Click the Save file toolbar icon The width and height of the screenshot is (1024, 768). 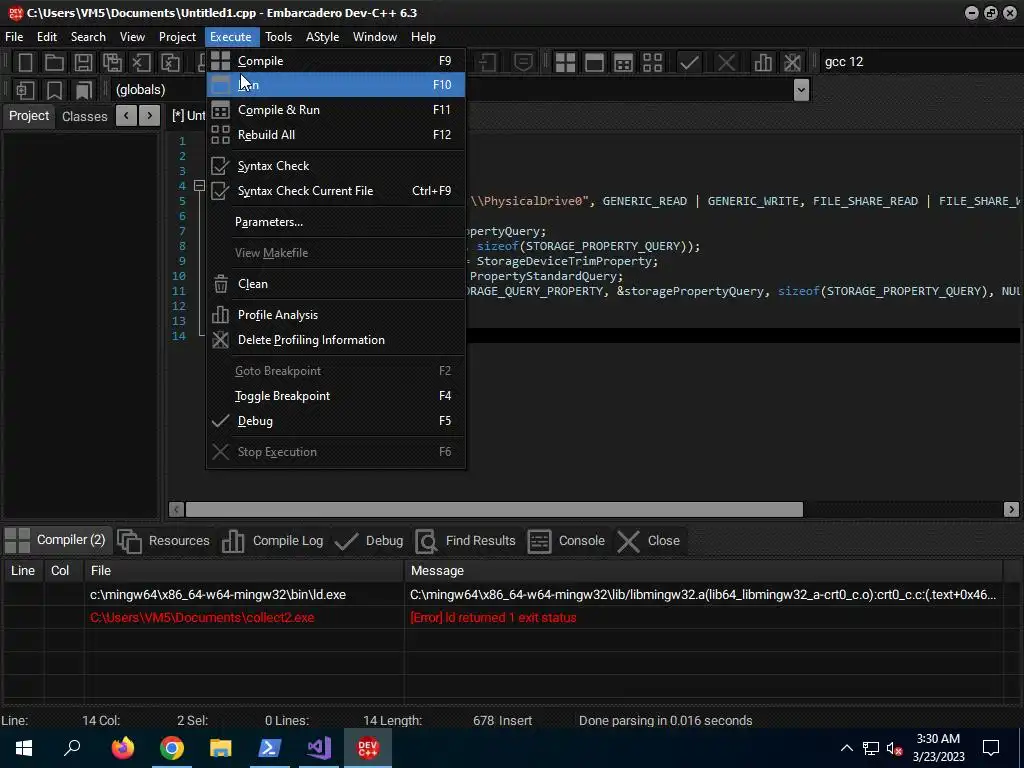pos(83,62)
